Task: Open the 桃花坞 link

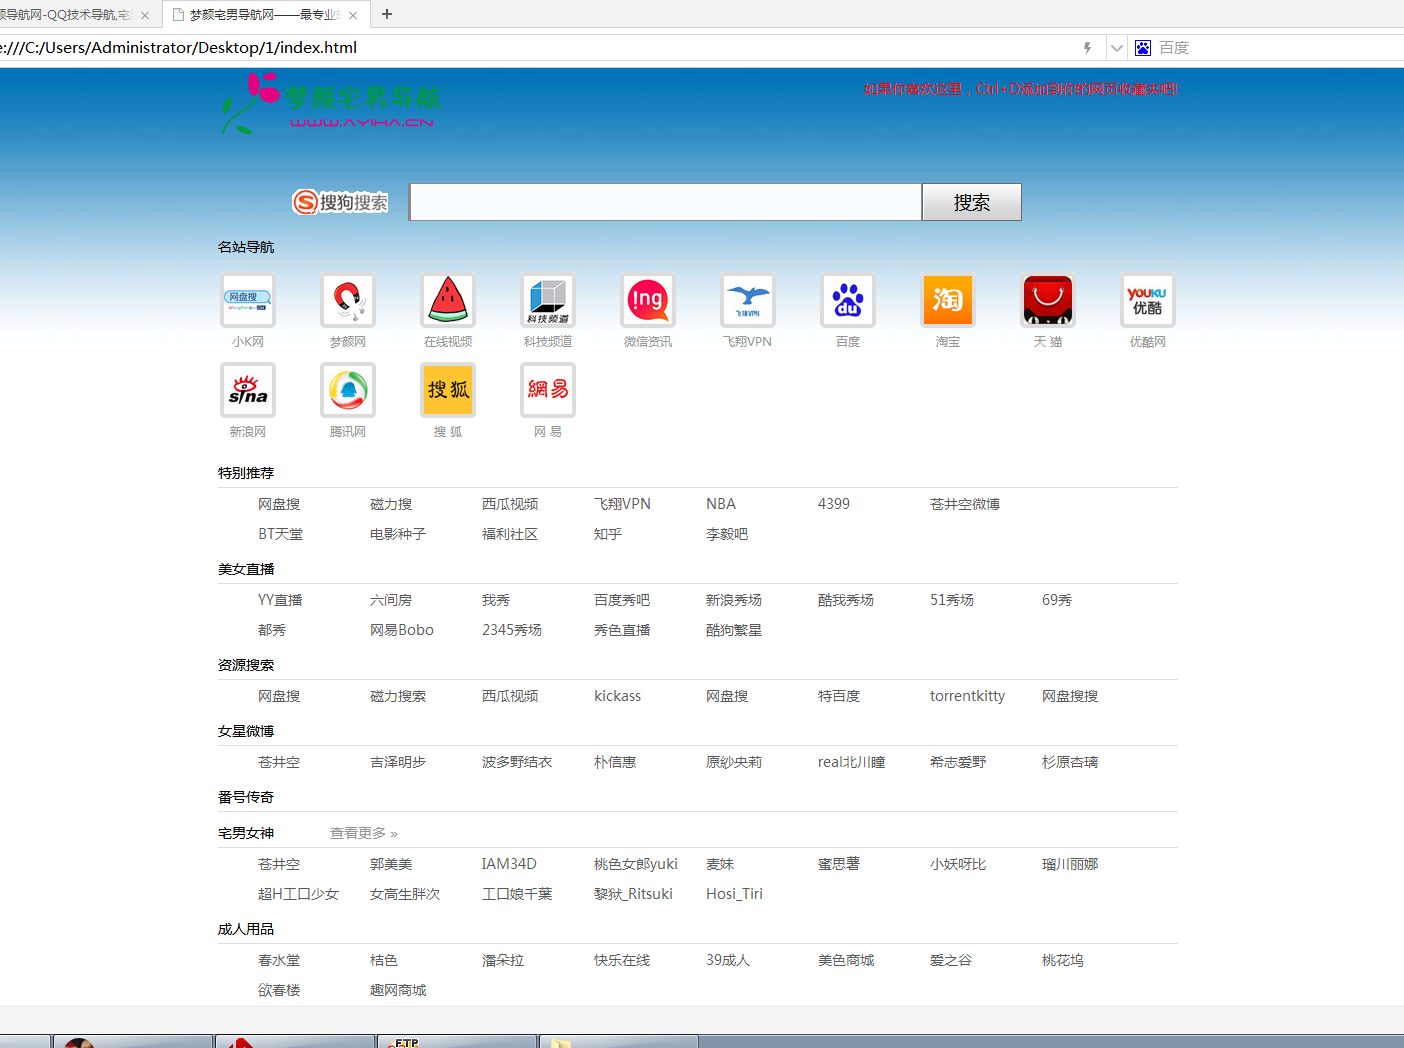Action: [1063, 960]
